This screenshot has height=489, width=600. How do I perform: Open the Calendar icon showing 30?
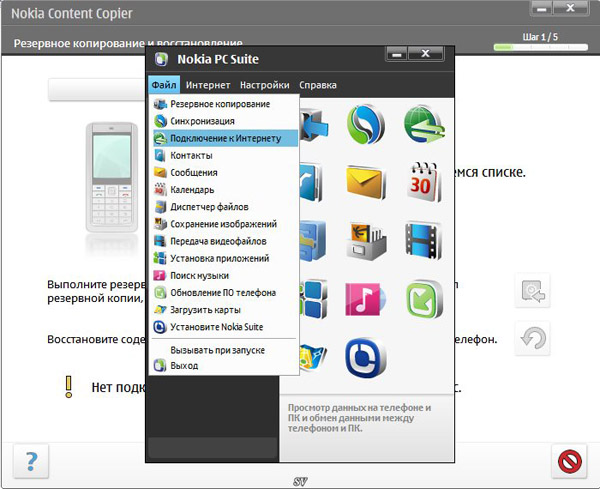pyautogui.click(x=424, y=182)
